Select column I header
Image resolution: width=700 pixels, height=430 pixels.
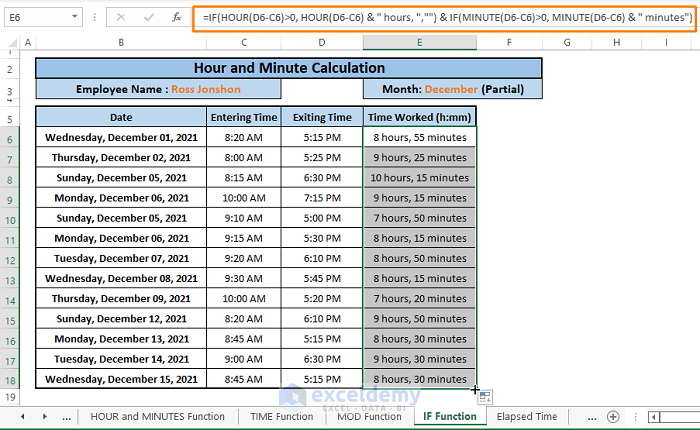[666, 43]
